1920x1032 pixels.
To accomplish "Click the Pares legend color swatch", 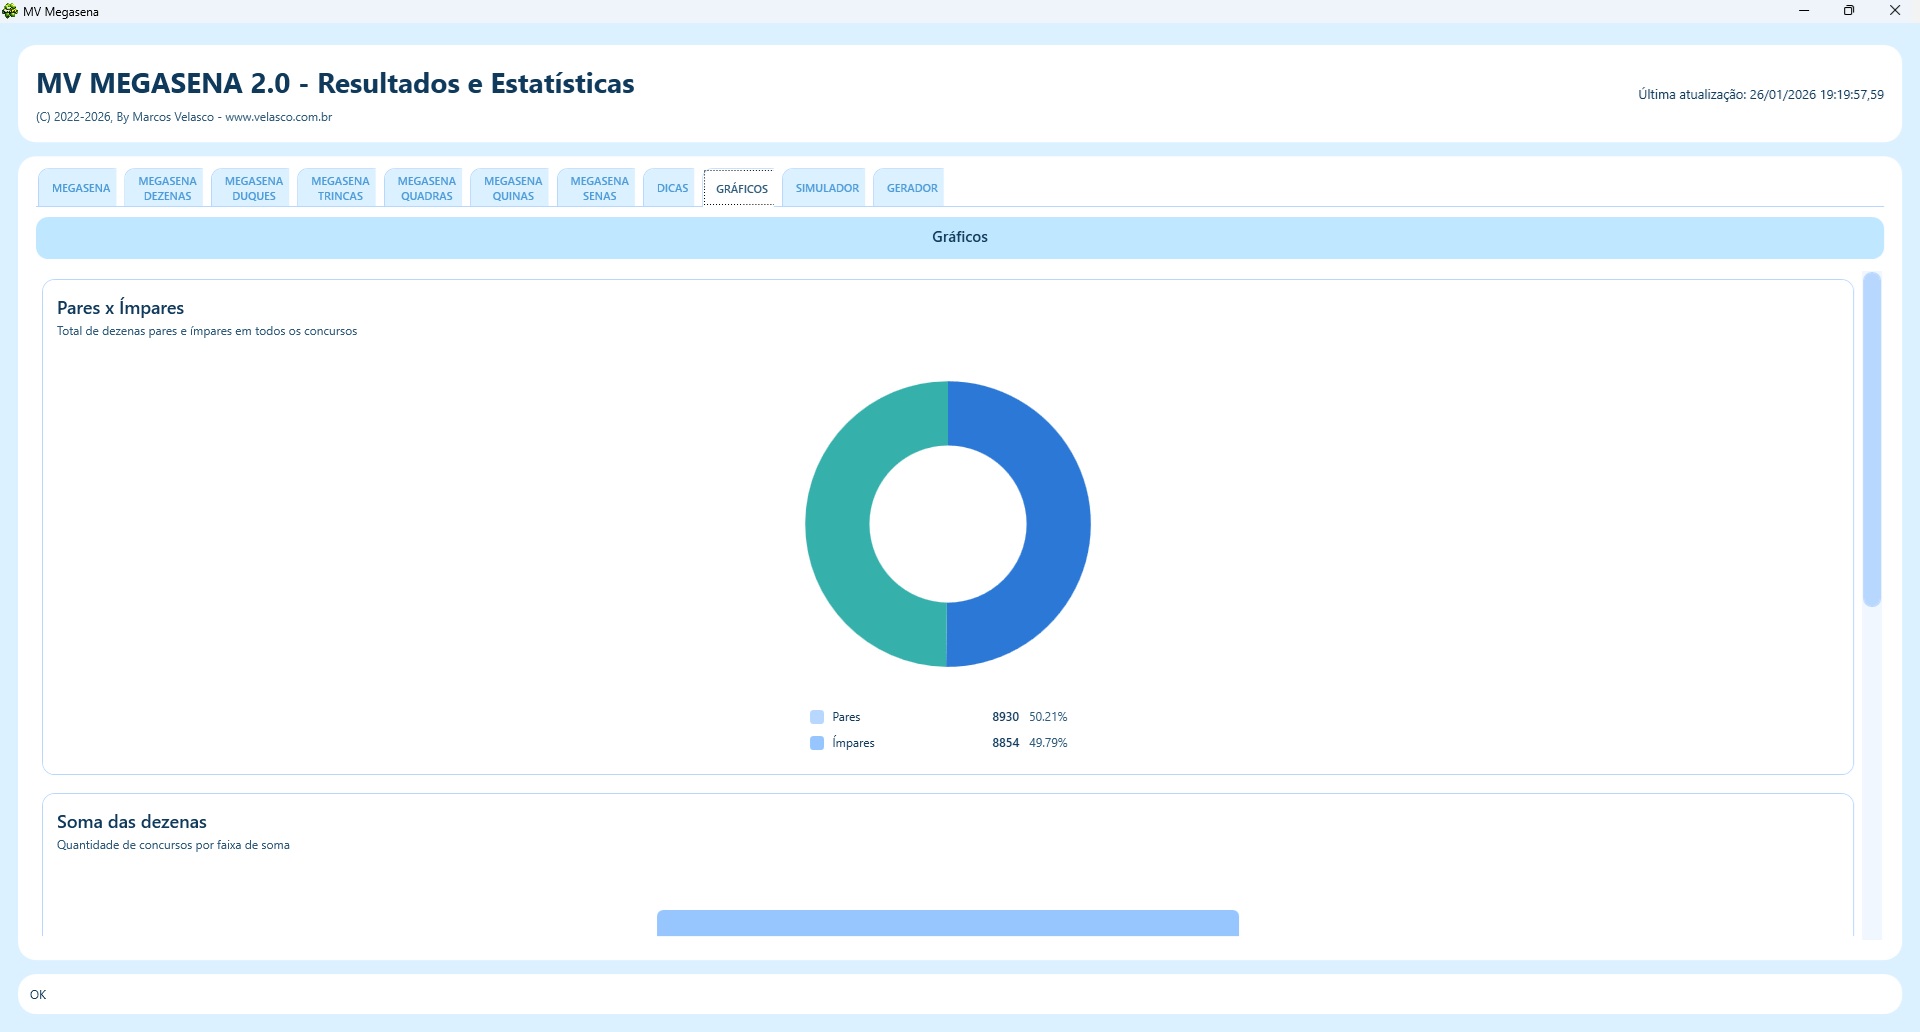I will (817, 717).
